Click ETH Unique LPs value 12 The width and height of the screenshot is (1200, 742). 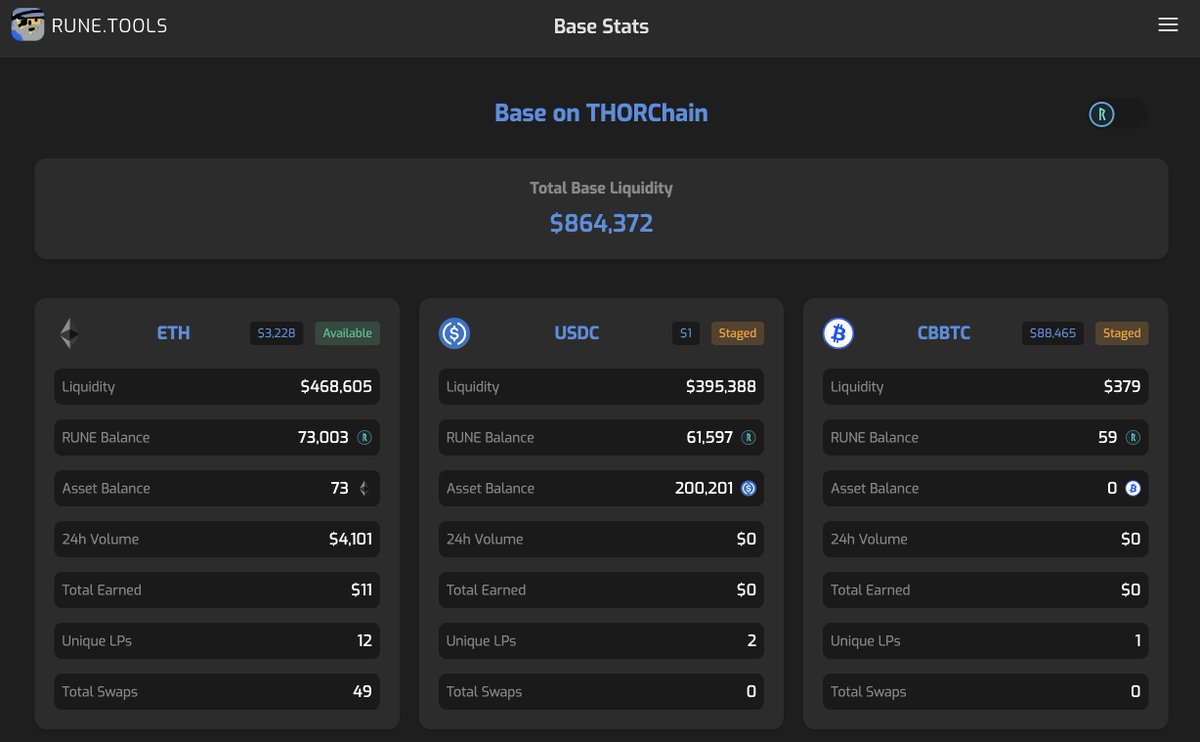tap(364, 640)
